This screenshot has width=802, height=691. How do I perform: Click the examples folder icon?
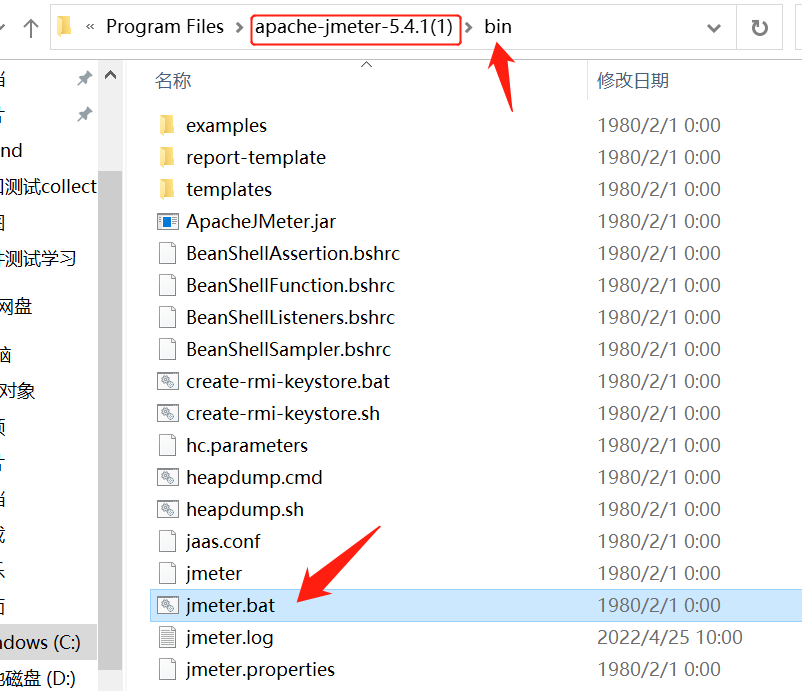pos(167,125)
